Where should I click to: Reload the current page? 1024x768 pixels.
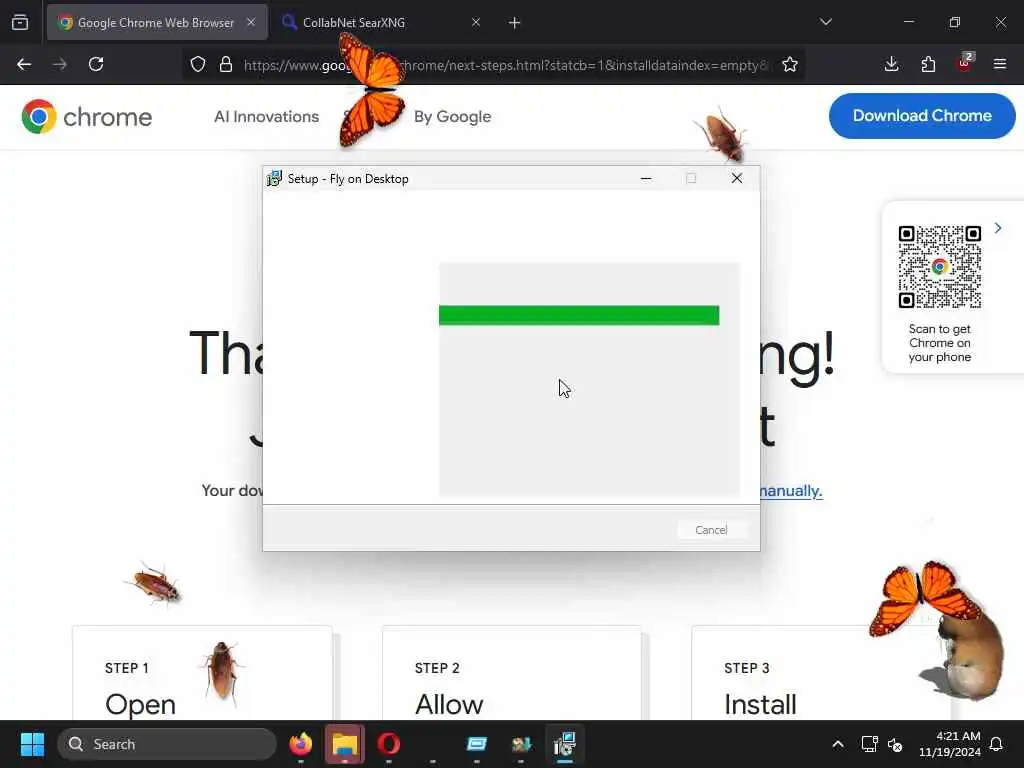[x=96, y=64]
